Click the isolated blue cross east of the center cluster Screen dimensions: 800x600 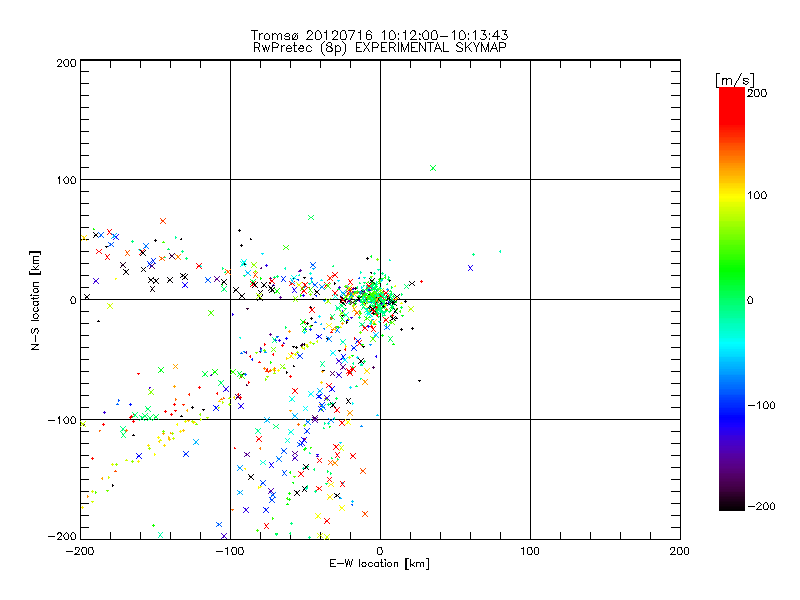470,268
